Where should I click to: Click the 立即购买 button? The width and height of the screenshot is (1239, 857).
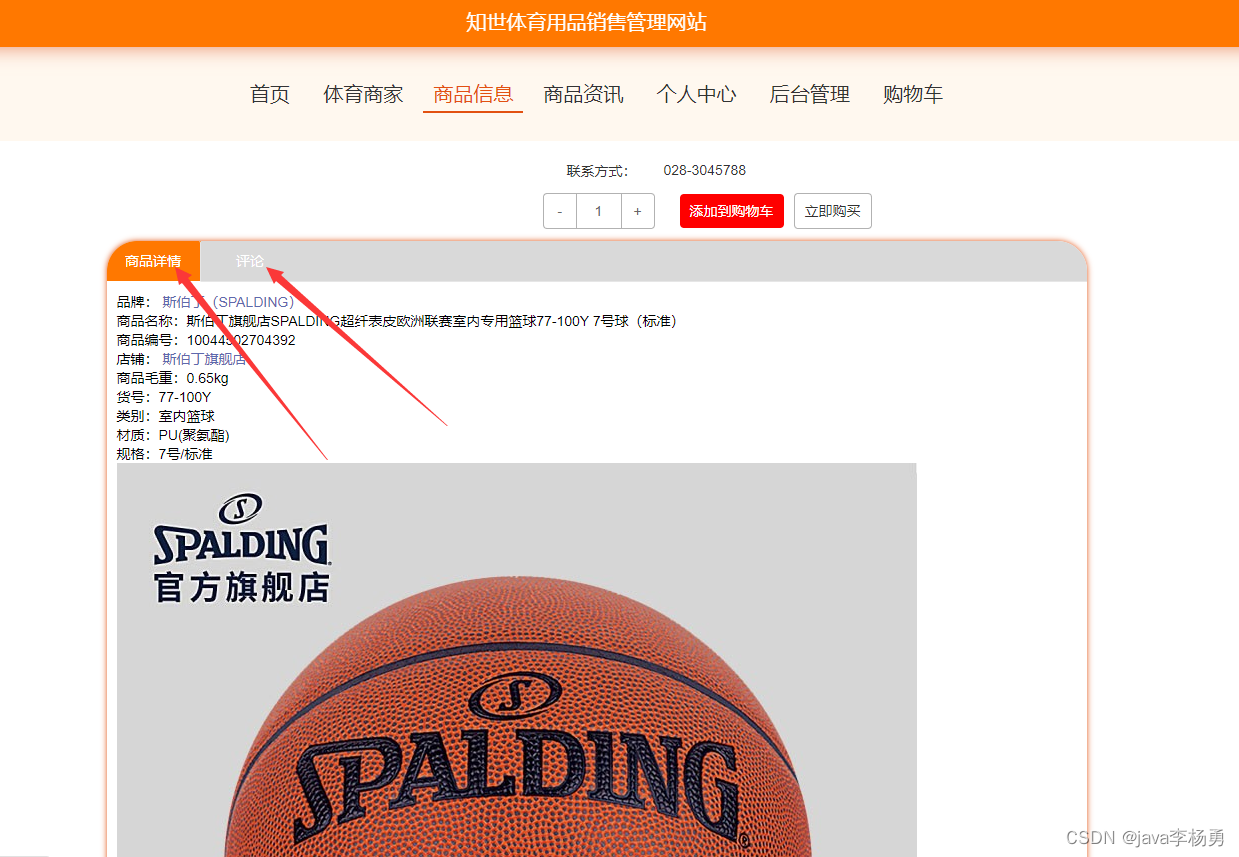833,211
